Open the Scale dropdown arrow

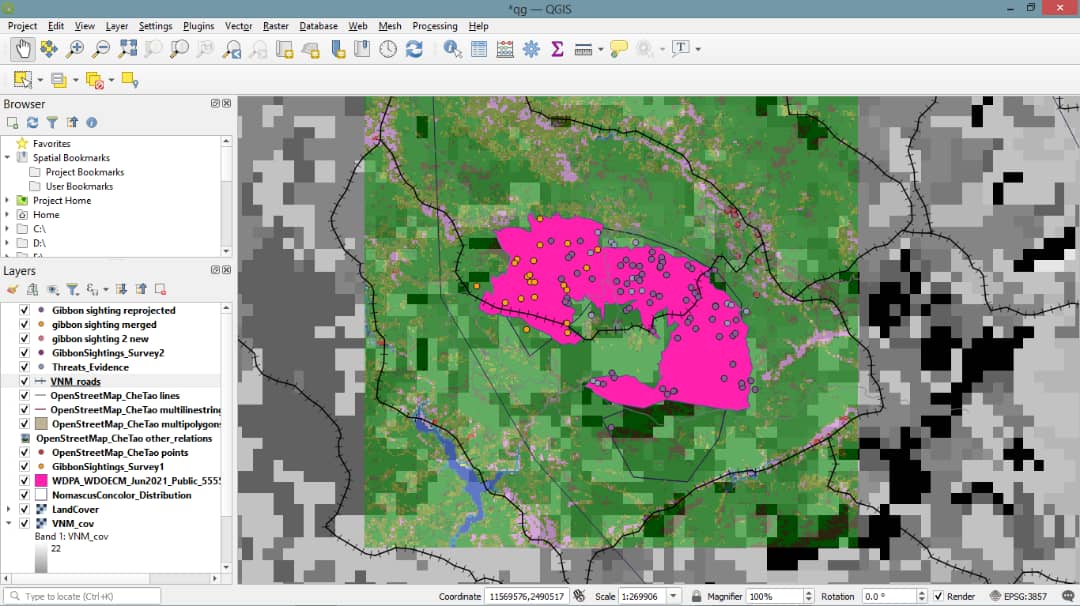[x=674, y=596]
